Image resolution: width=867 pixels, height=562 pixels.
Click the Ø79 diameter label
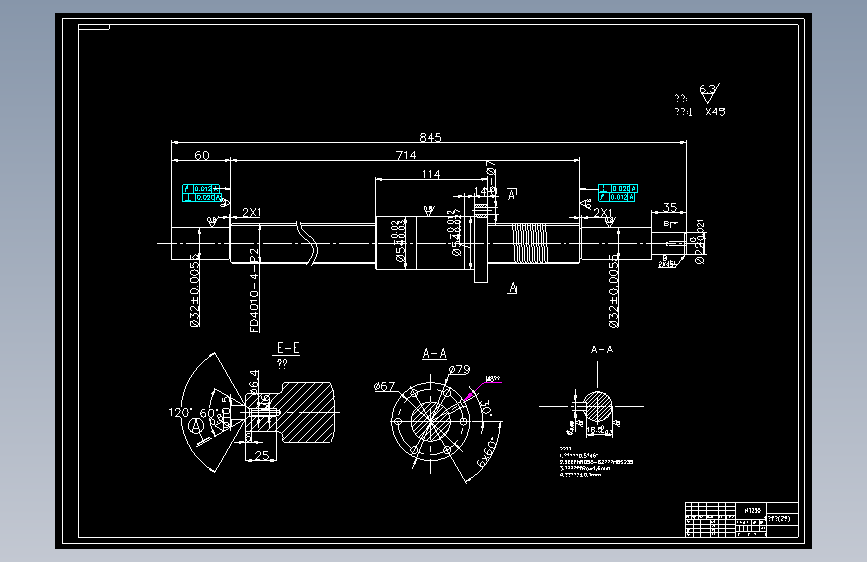[459, 369]
